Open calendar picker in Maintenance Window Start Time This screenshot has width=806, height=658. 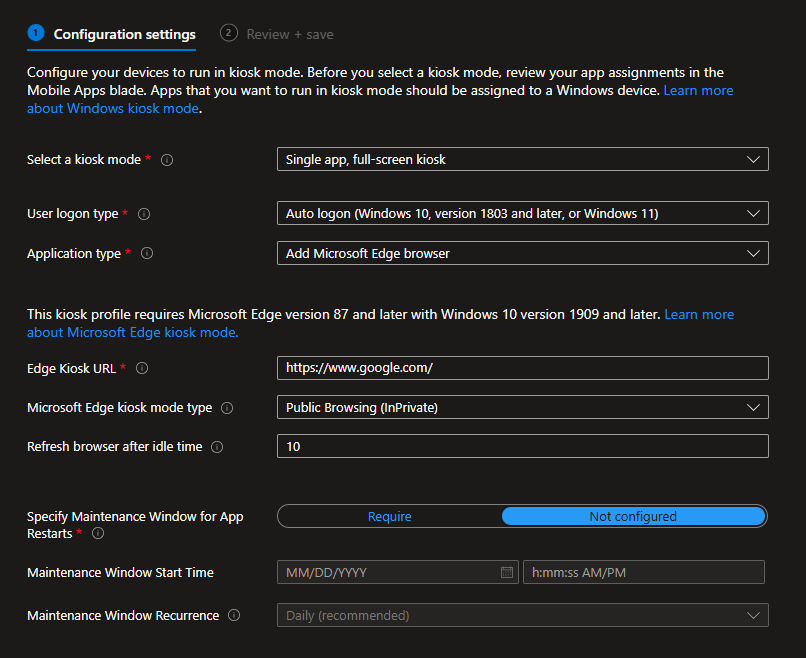point(507,572)
